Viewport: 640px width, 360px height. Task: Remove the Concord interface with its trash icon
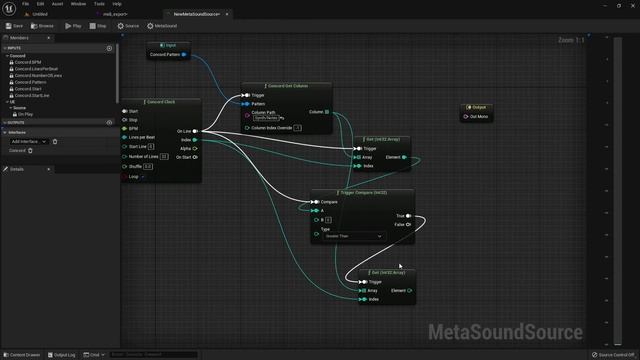click(x=30, y=151)
